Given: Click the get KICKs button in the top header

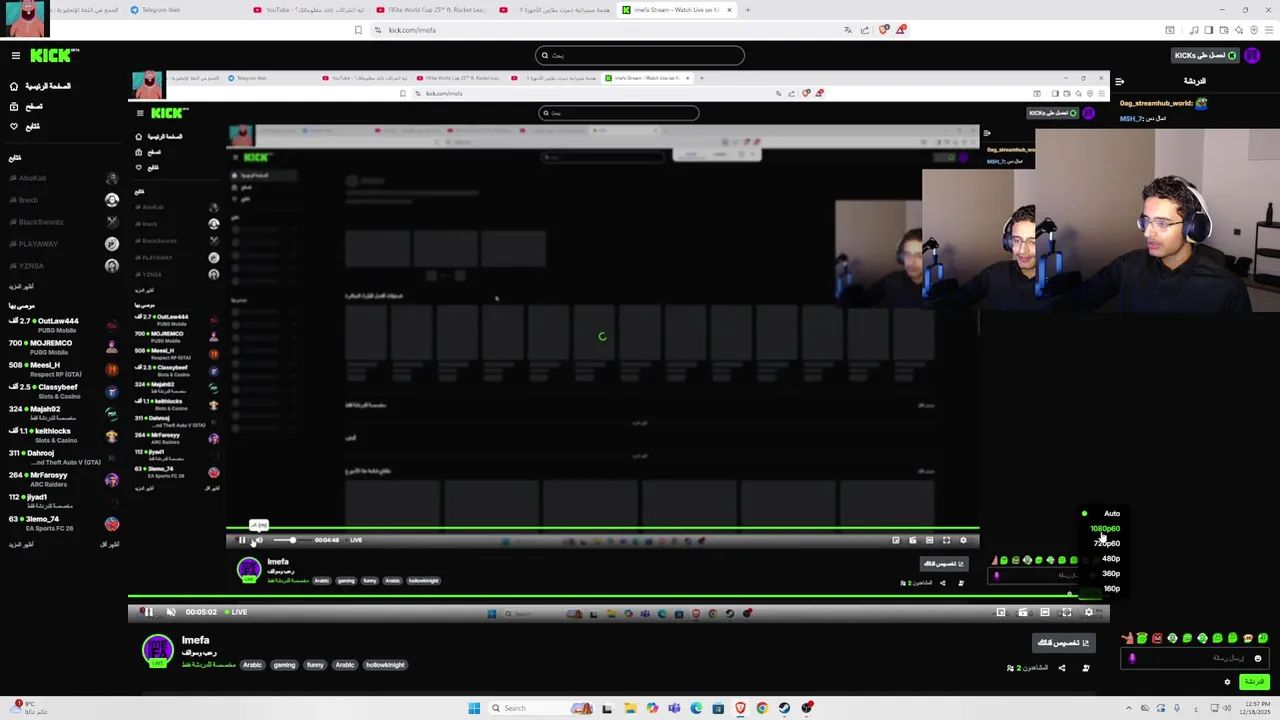Looking at the screenshot, I should (1205, 56).
